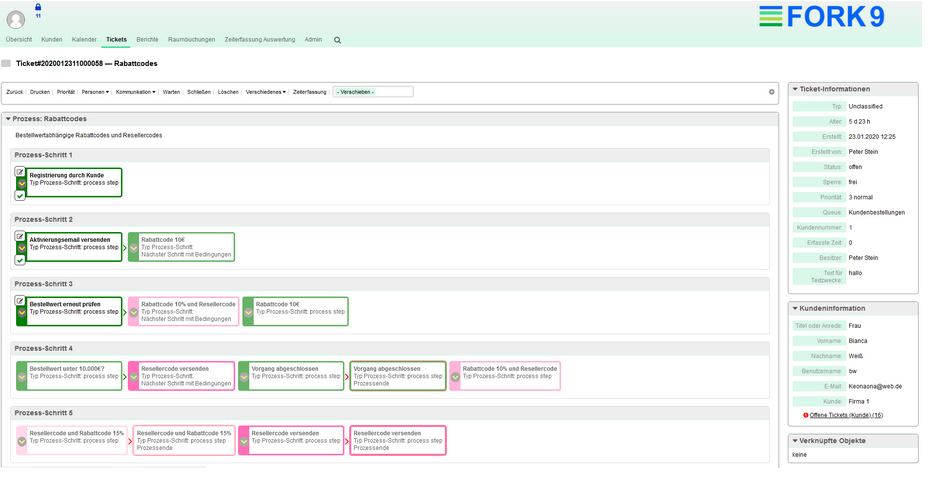Click edit icon for Registrierung durch Kunde
Viewport: 932px width, 479px height.
tap(20, 172)
